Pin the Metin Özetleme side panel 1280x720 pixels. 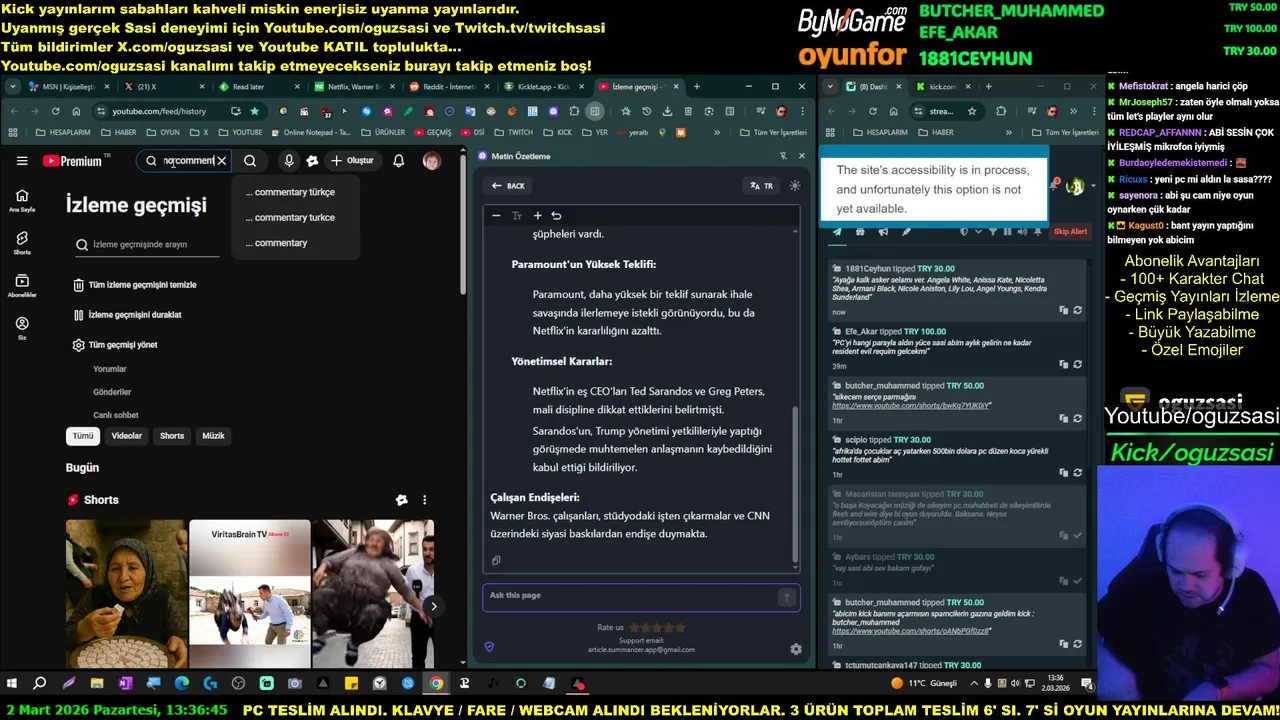click(783, 156)
